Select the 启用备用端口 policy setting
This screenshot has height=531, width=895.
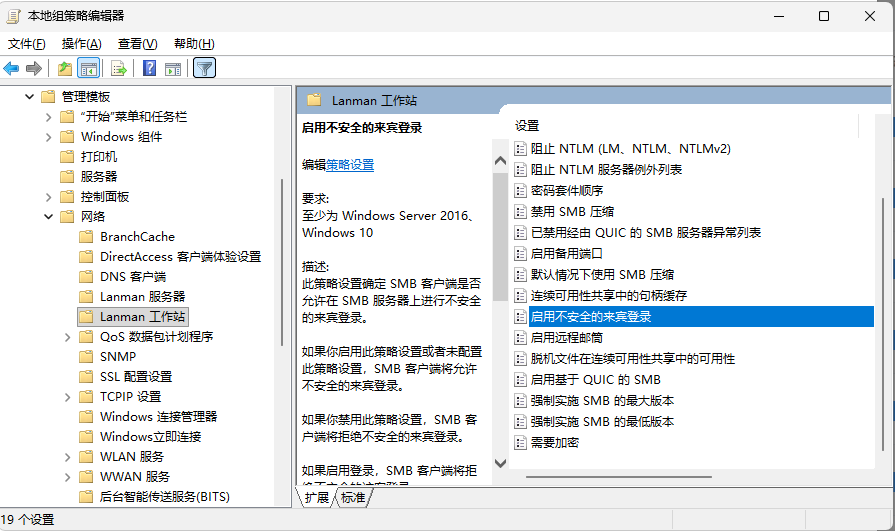[x=566, y=253]
